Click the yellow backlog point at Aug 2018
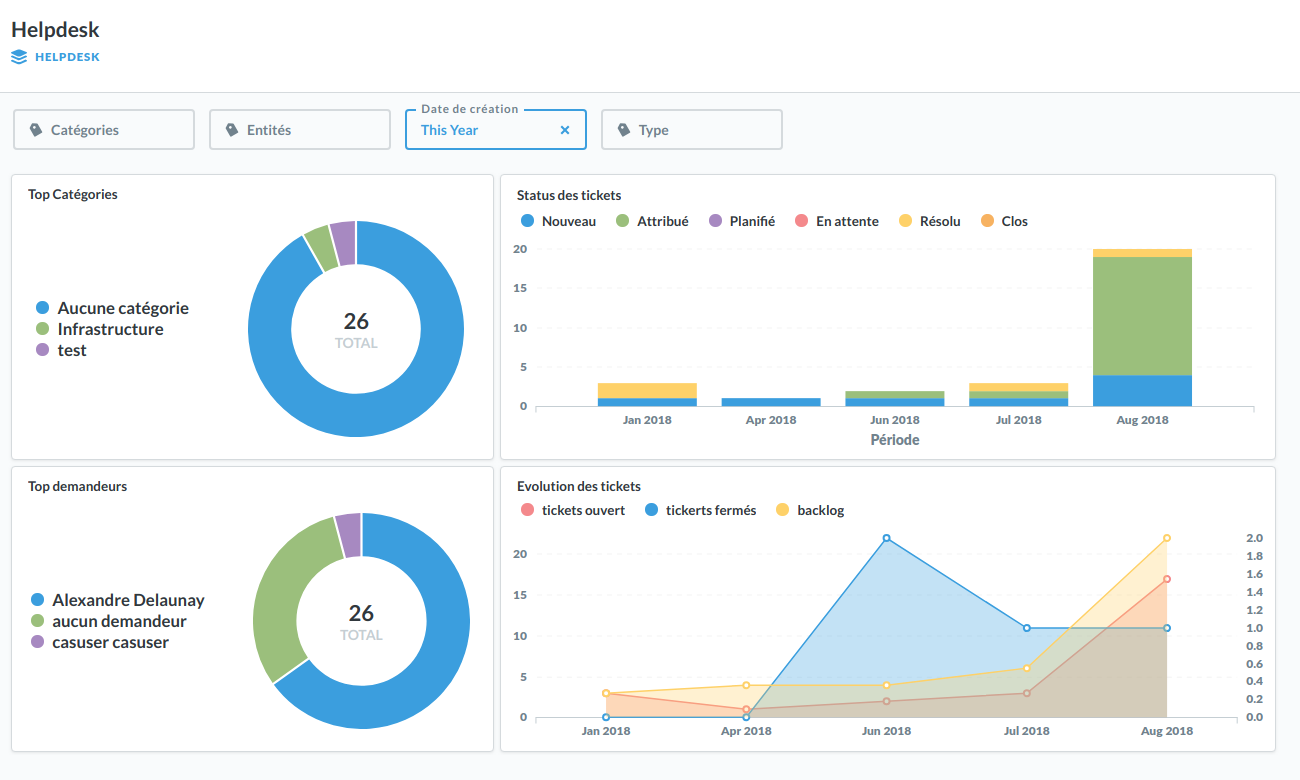Image resolution: width=1300 pixels, height=780 pixels. 1167,538
